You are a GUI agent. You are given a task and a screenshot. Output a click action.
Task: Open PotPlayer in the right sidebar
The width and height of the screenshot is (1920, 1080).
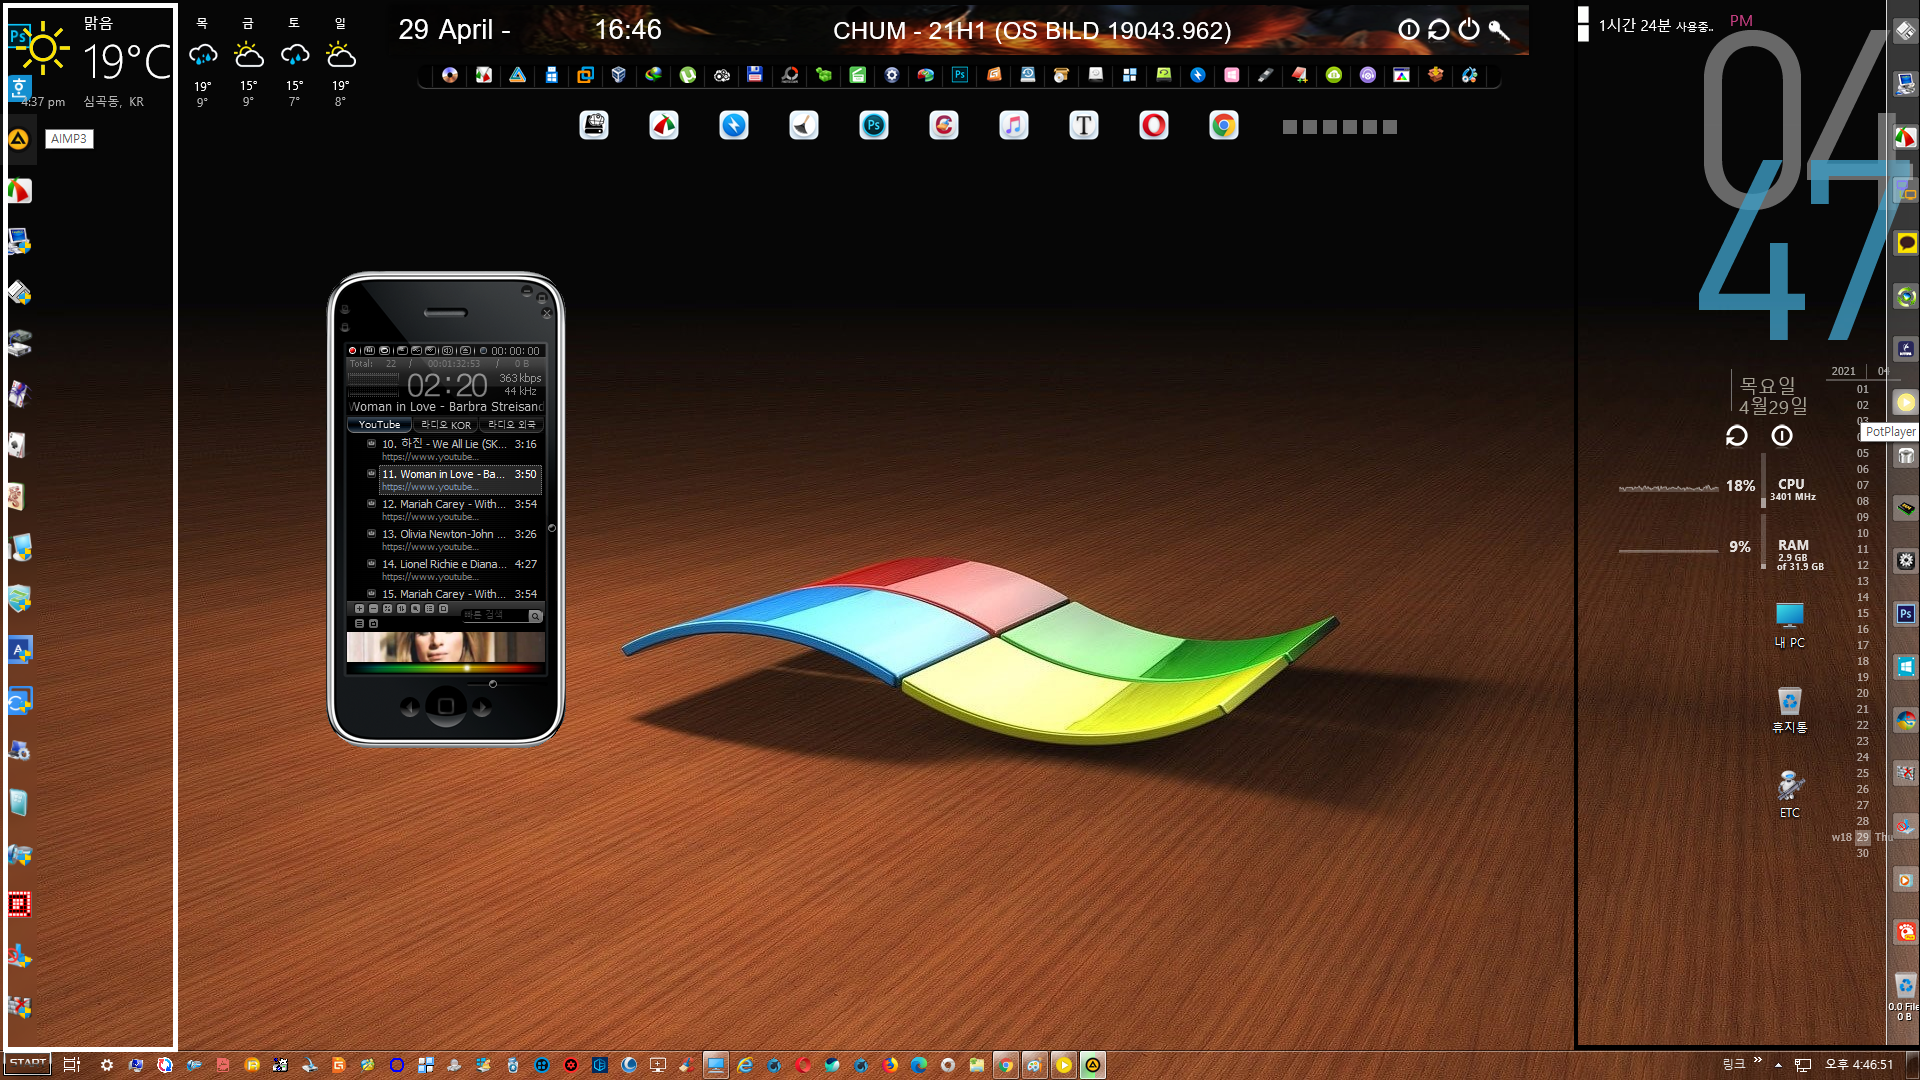click(1906, 403)
